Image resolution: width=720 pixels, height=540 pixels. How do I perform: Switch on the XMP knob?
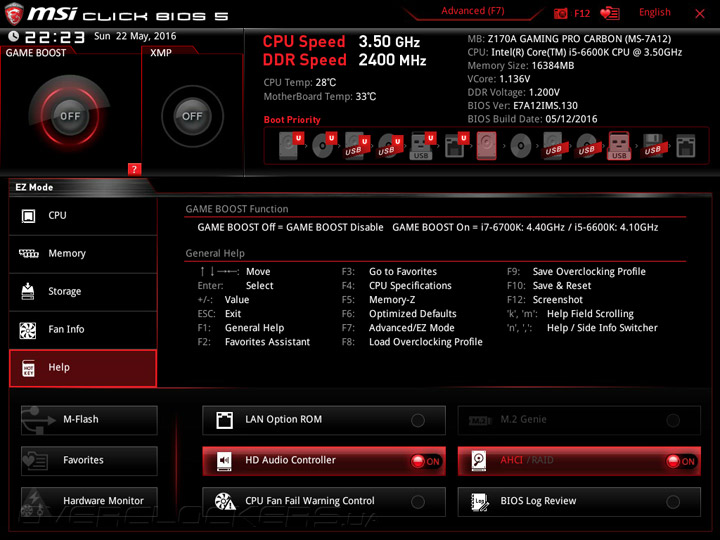point(192,116)
